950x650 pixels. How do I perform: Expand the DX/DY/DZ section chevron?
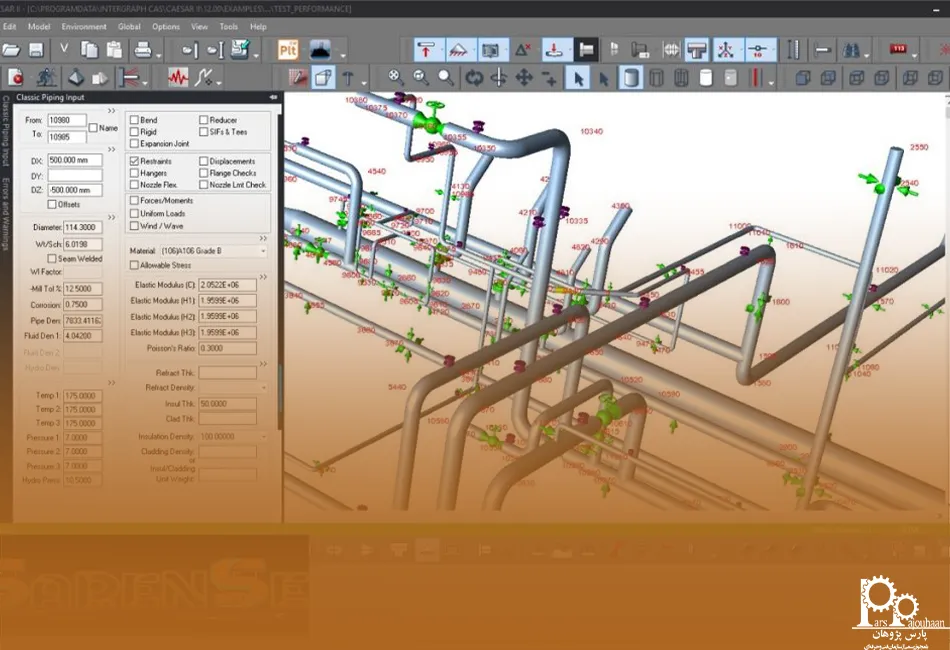click(x=111, y=150)
